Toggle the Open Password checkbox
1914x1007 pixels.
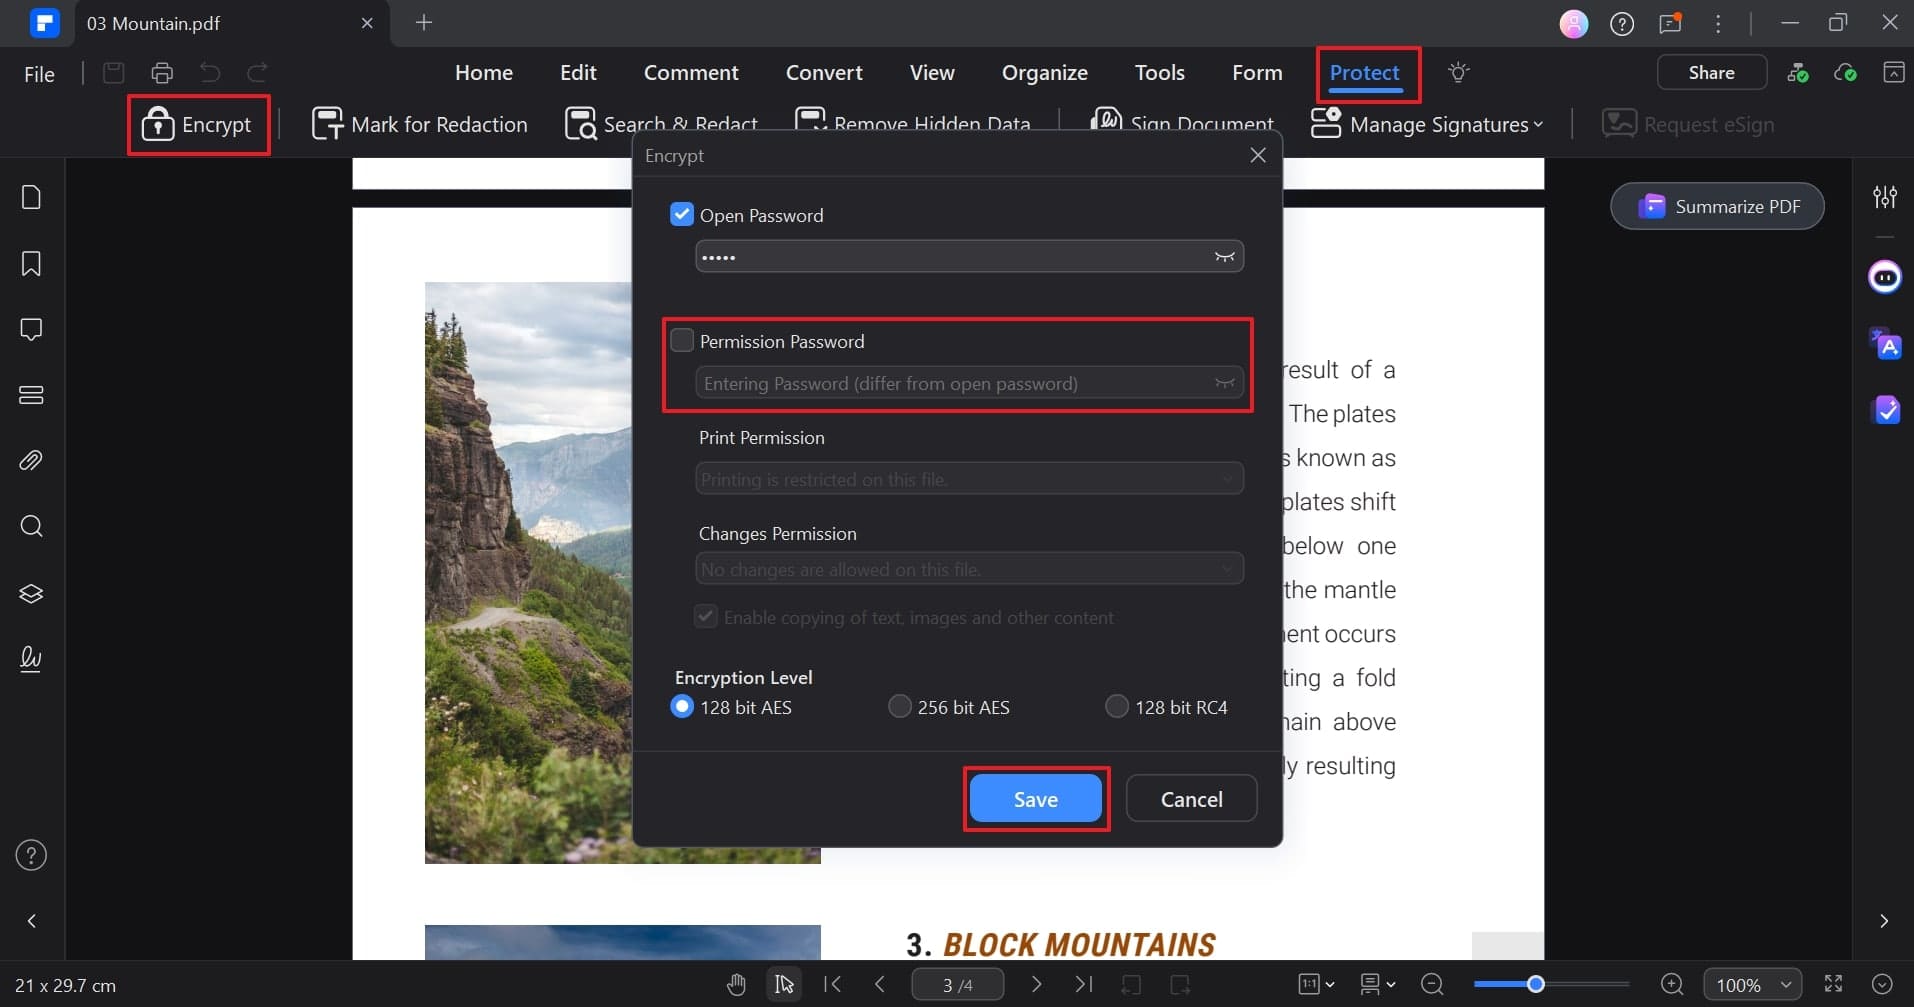point(682,214)
